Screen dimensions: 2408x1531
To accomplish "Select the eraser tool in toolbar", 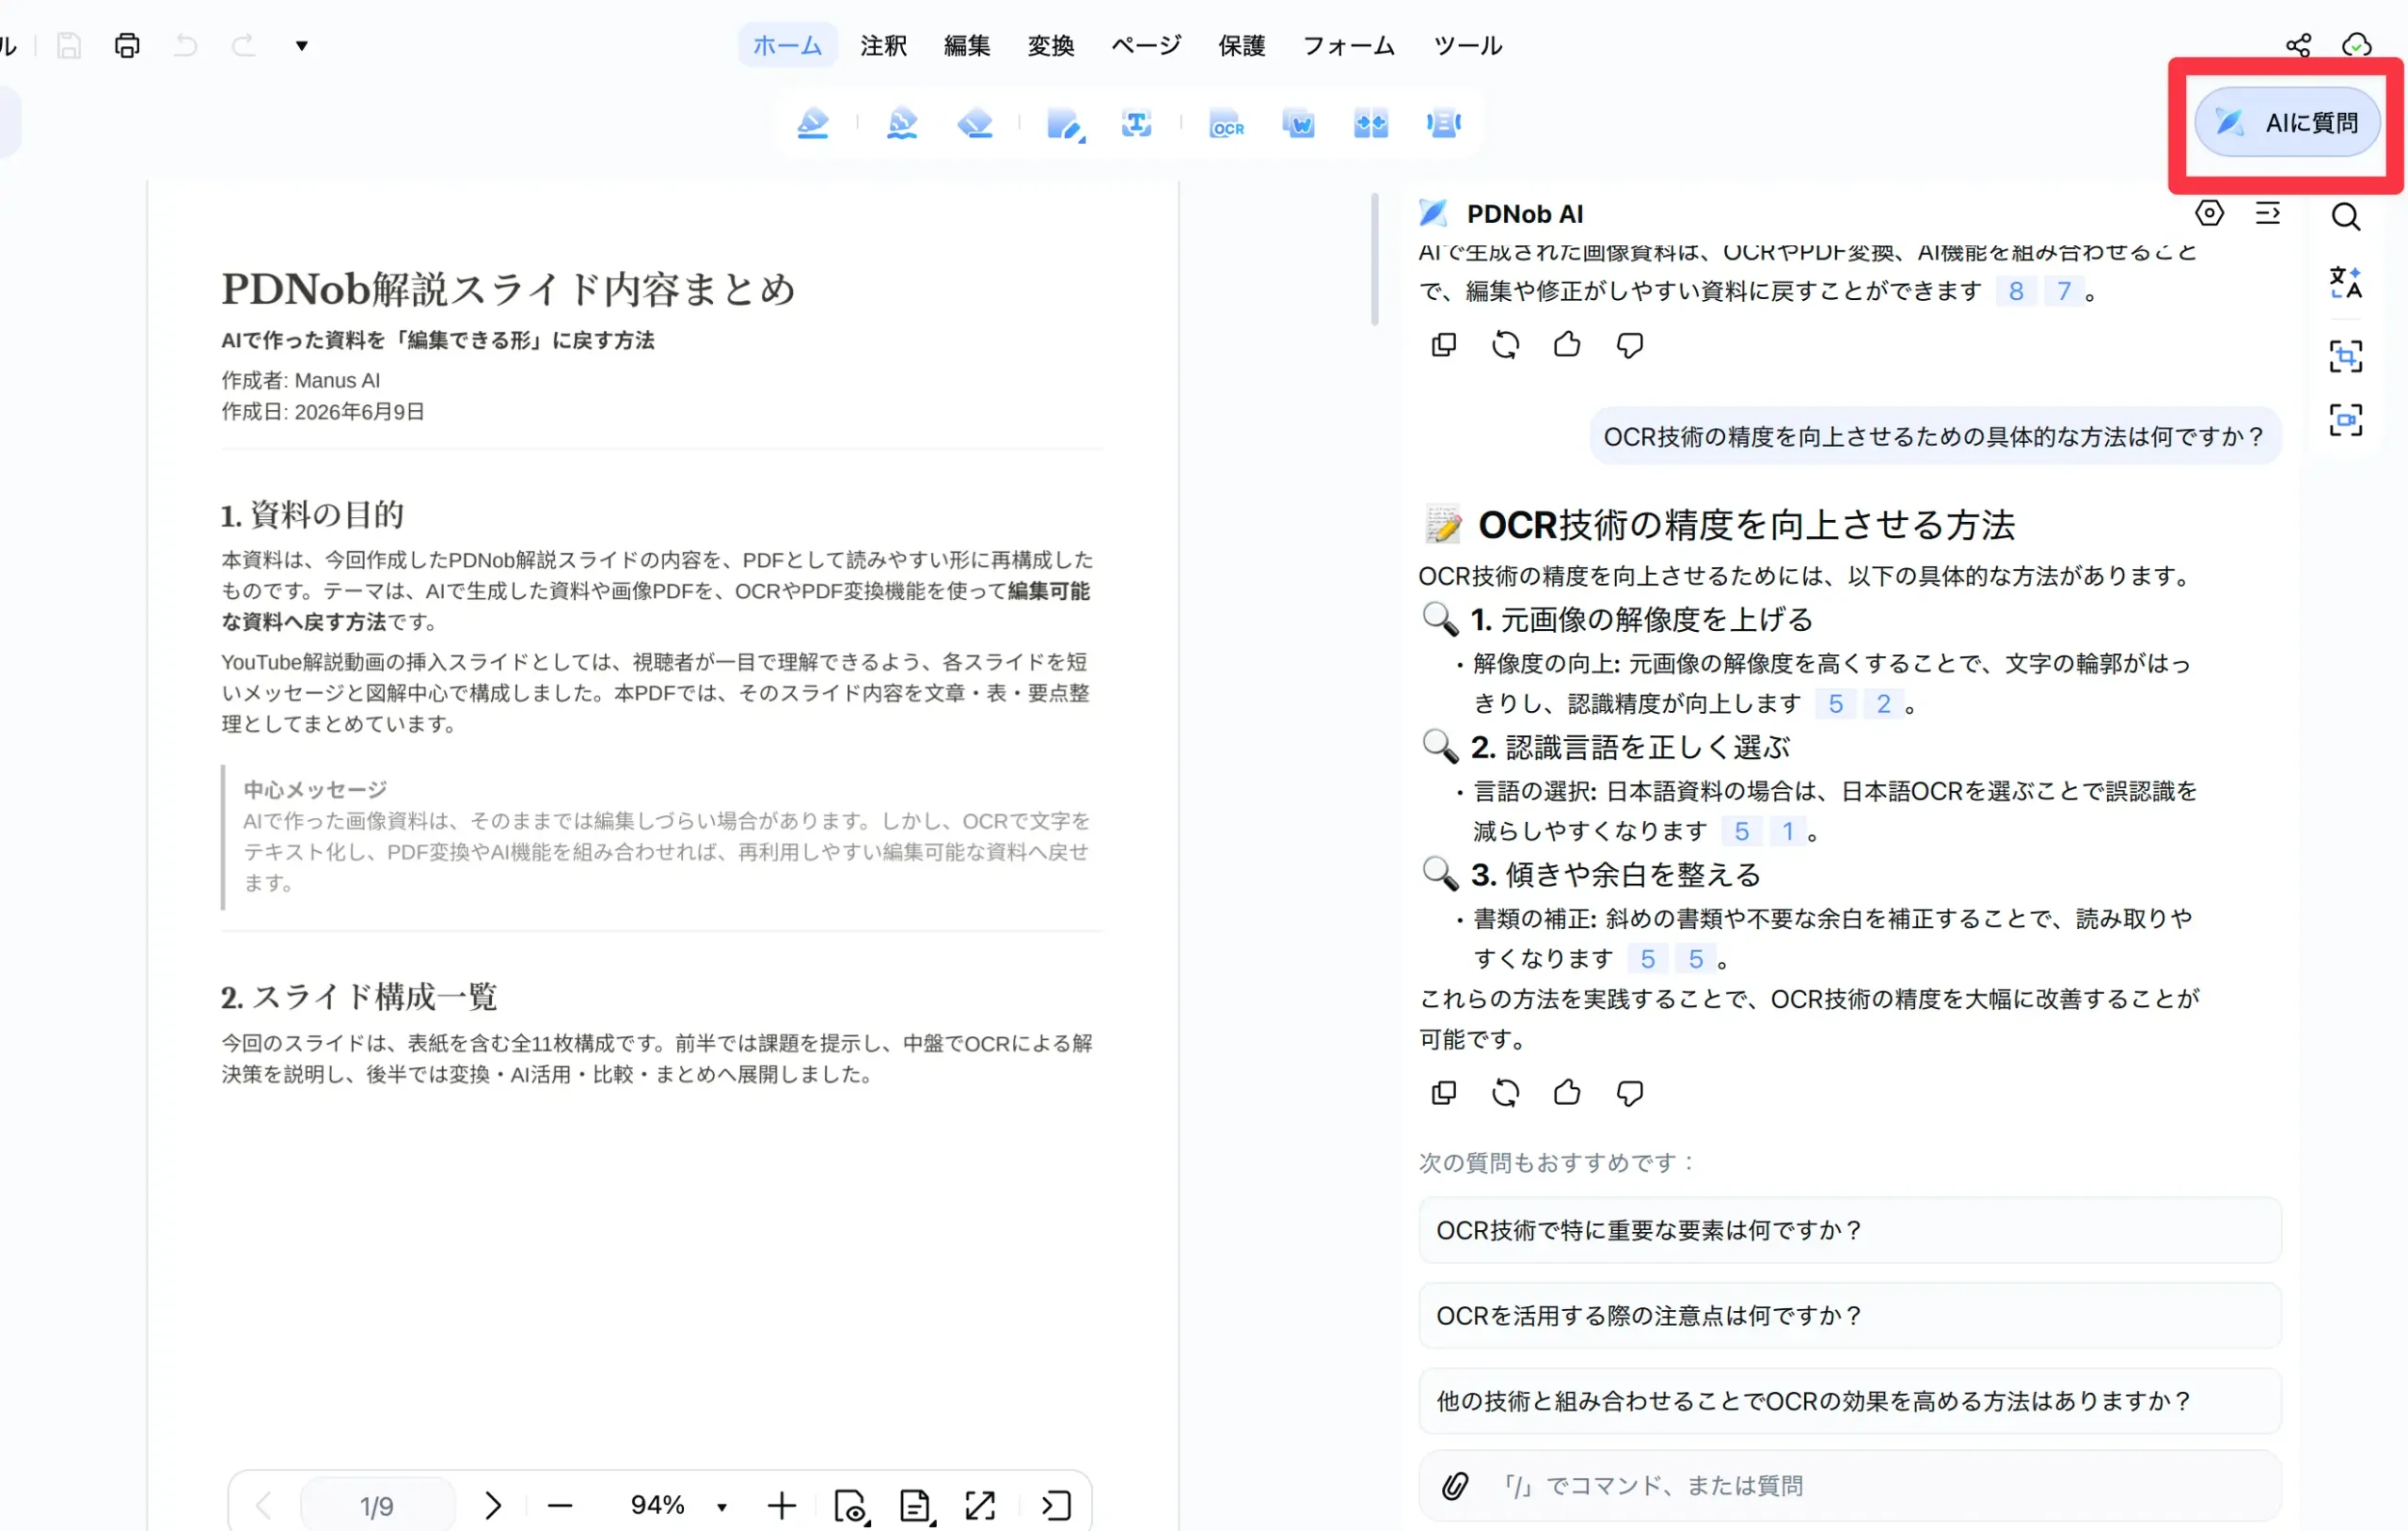I will (975, 124).
